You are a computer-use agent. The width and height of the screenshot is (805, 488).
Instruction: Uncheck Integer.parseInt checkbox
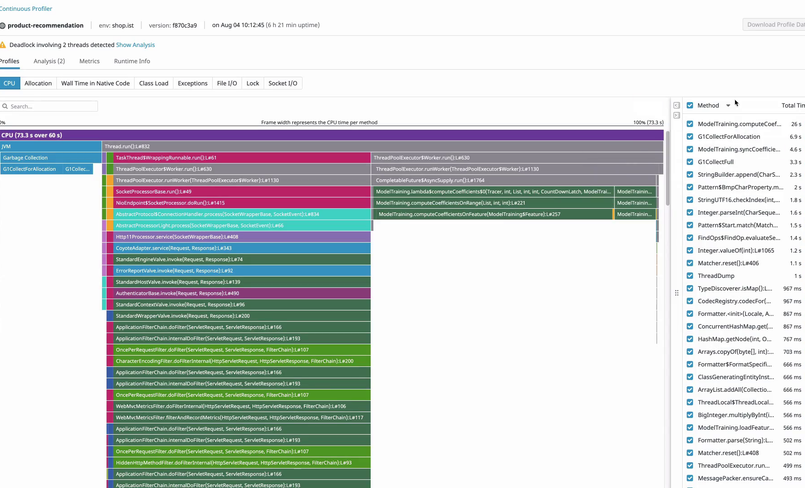click(689, 212)
